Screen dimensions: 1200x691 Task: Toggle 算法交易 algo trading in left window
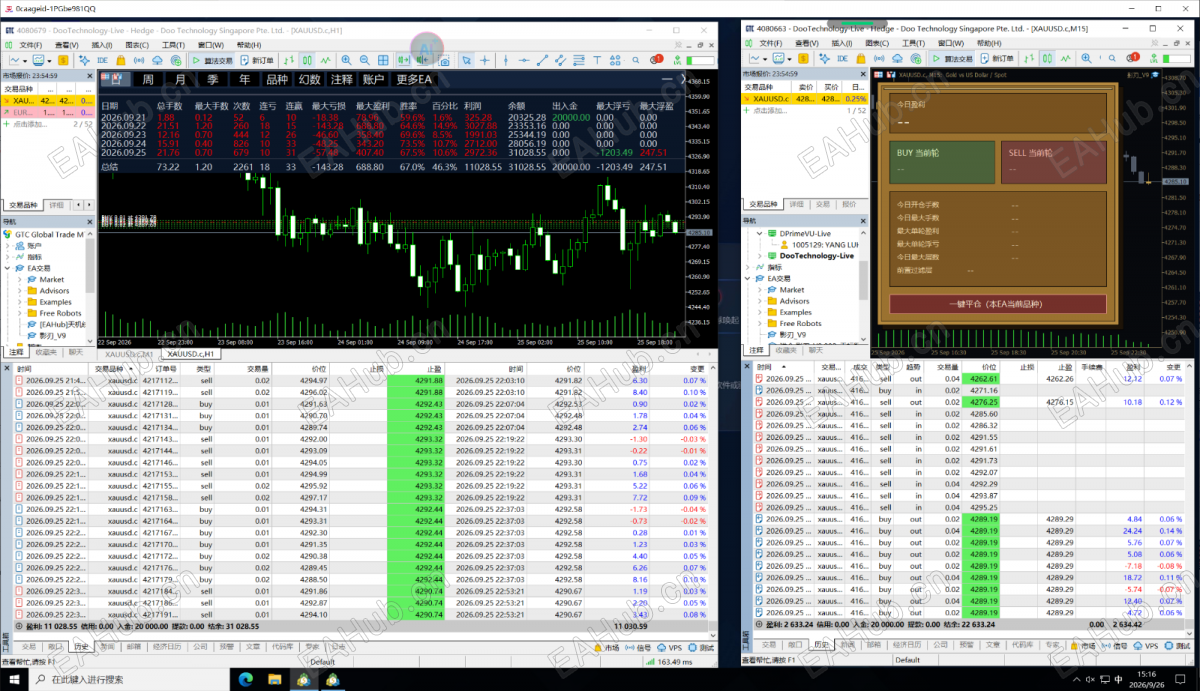click(x=214, y=60)
